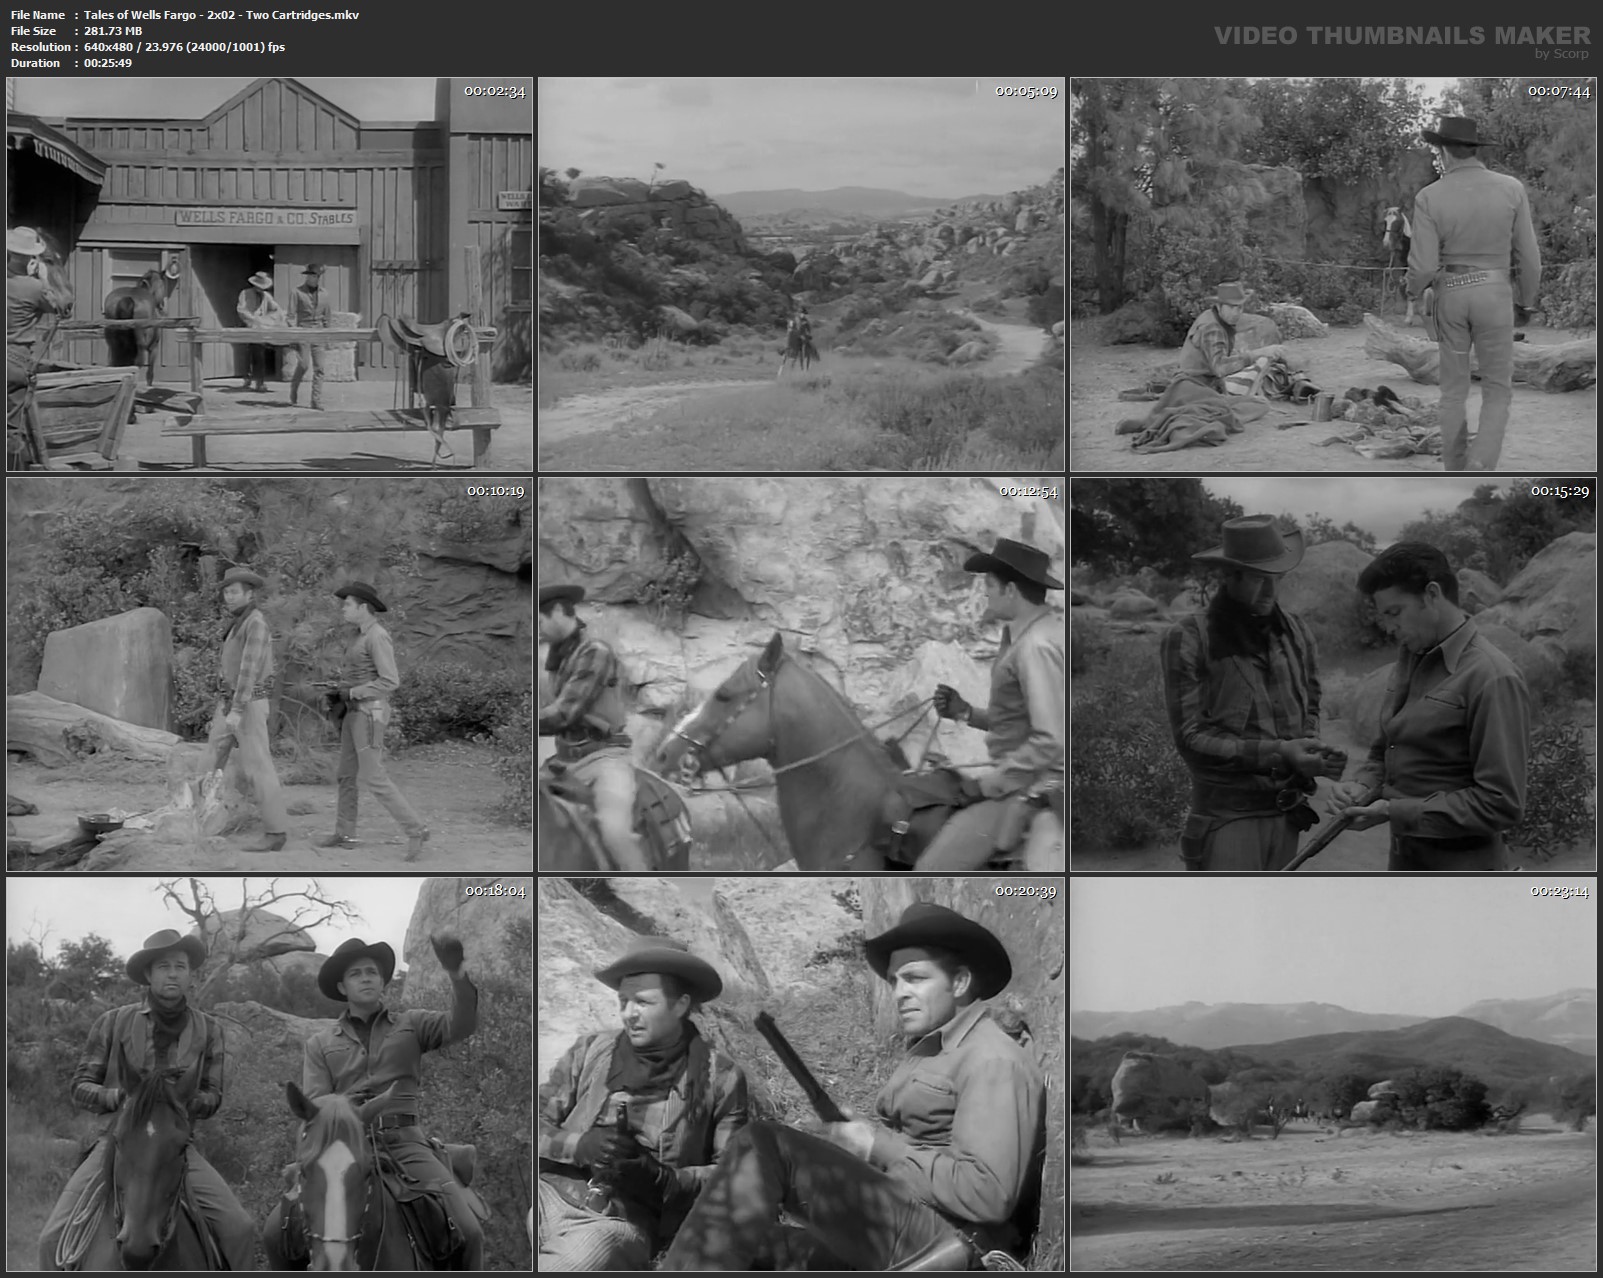Image resolution: width=1603 pixels, height=1278 pixels.
Task: Click the file size value 281.73 MB
Action: click(113, 31)
